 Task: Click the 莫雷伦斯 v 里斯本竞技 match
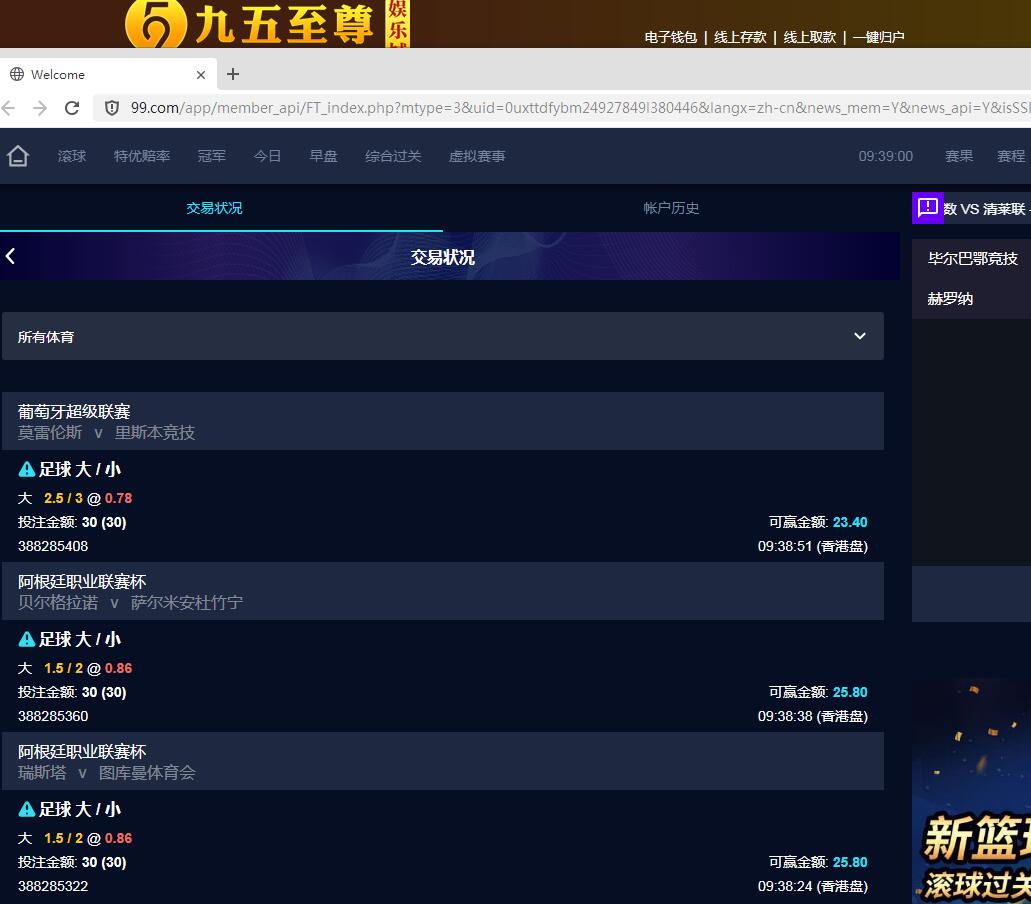click(x=107, y=433)
